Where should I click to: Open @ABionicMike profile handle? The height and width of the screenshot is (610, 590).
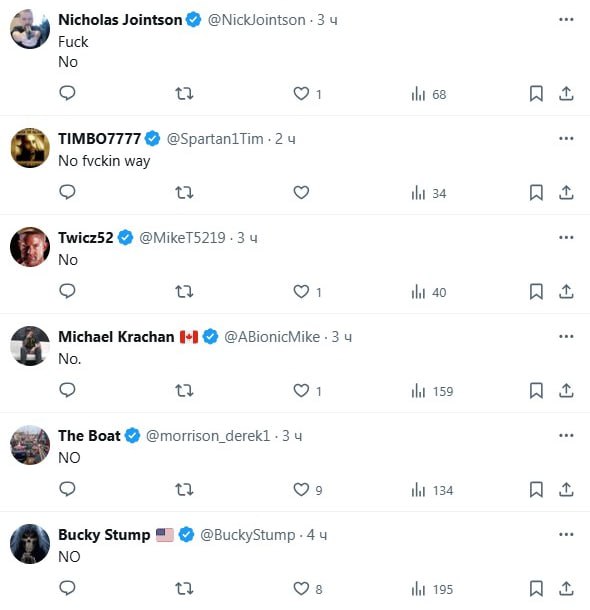point(272,337)
